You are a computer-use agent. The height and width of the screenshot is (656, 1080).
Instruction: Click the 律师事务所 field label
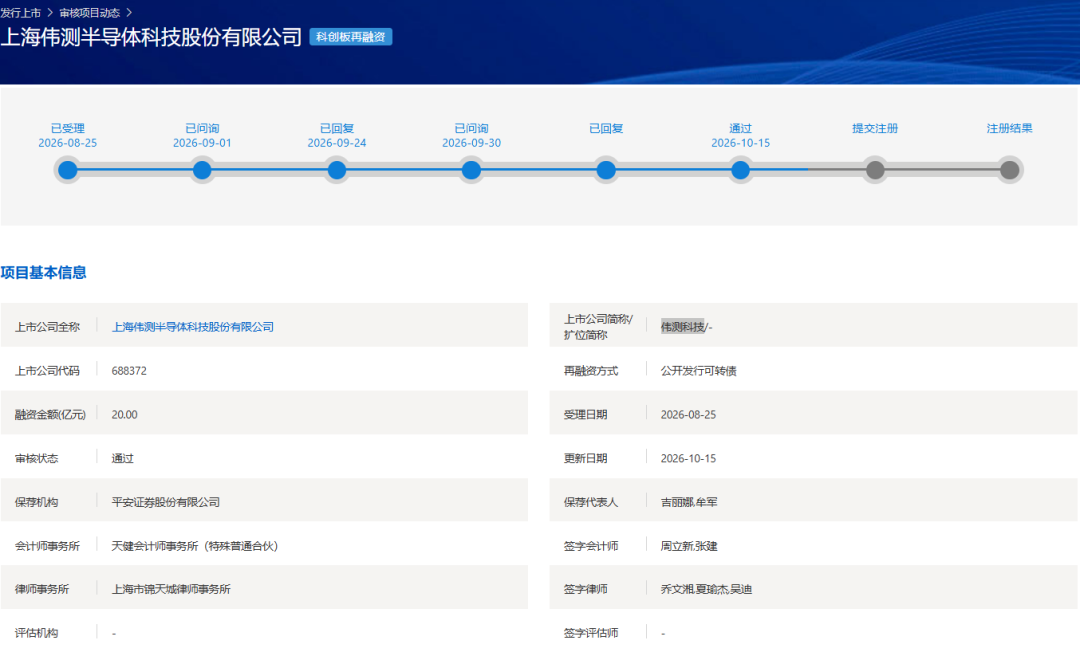click(x=42, y=589)
